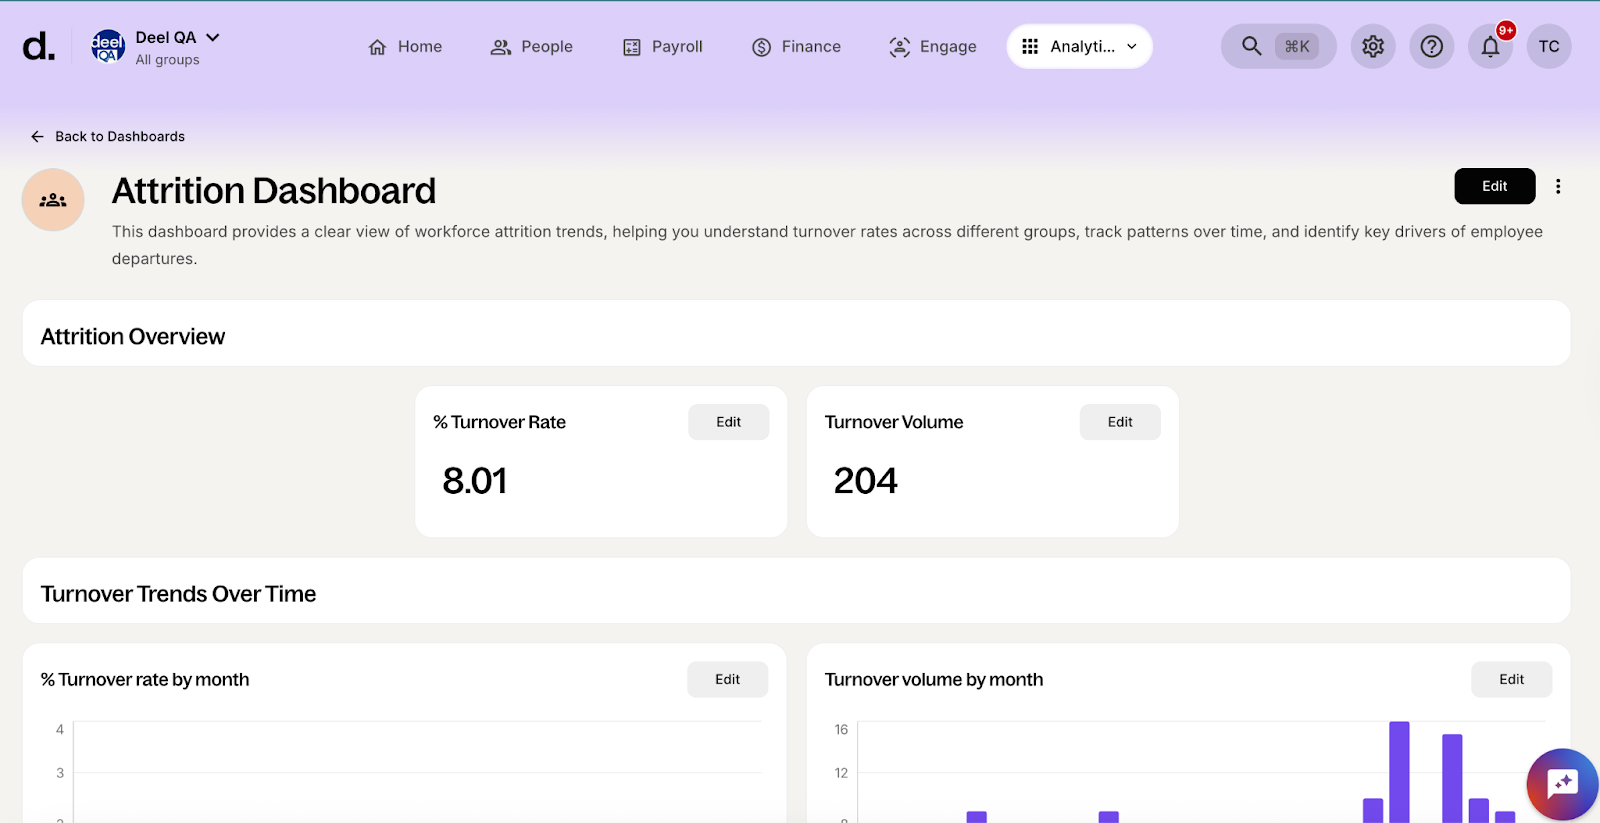The image size is (1600, 823).
Task: Open the AI assistant chat bubble
Action: pos(1561,784)
